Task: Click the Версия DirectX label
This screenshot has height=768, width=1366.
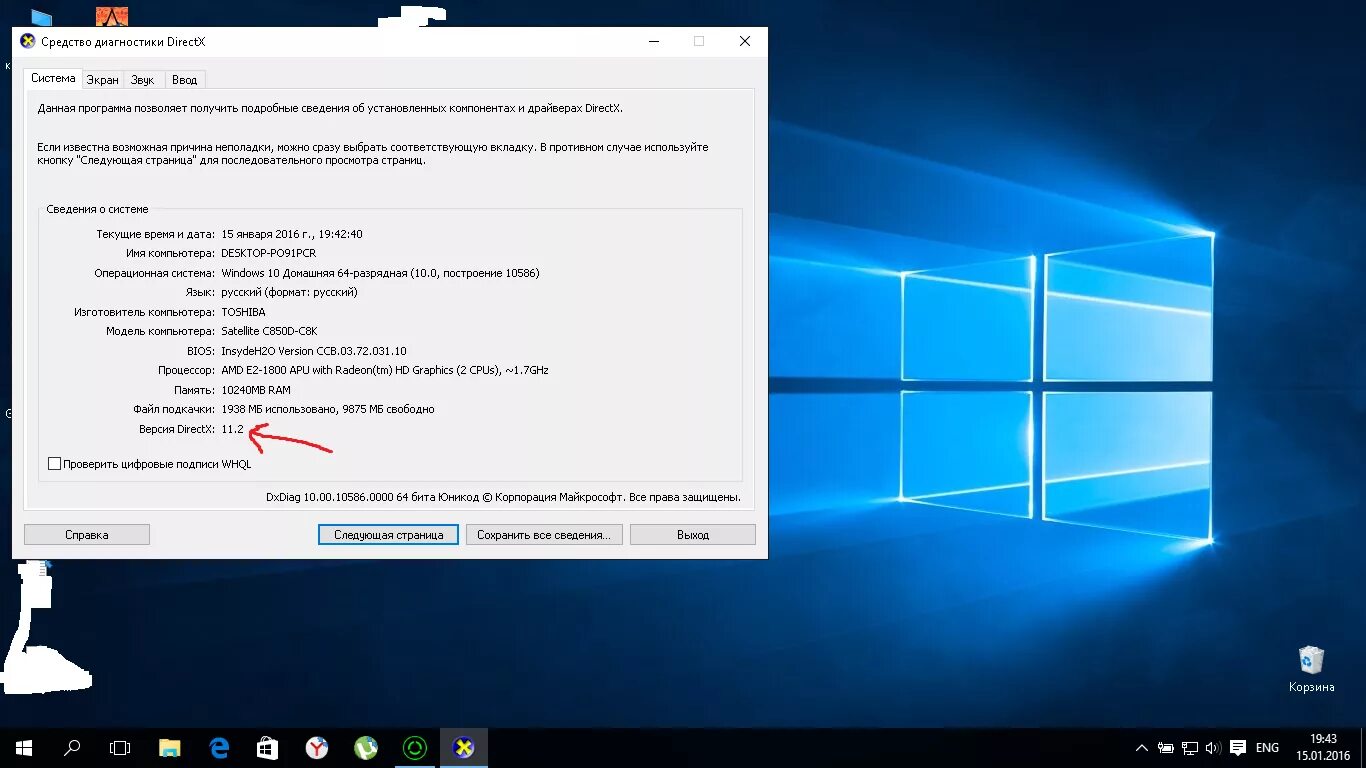Action: (x=177, y=429)
